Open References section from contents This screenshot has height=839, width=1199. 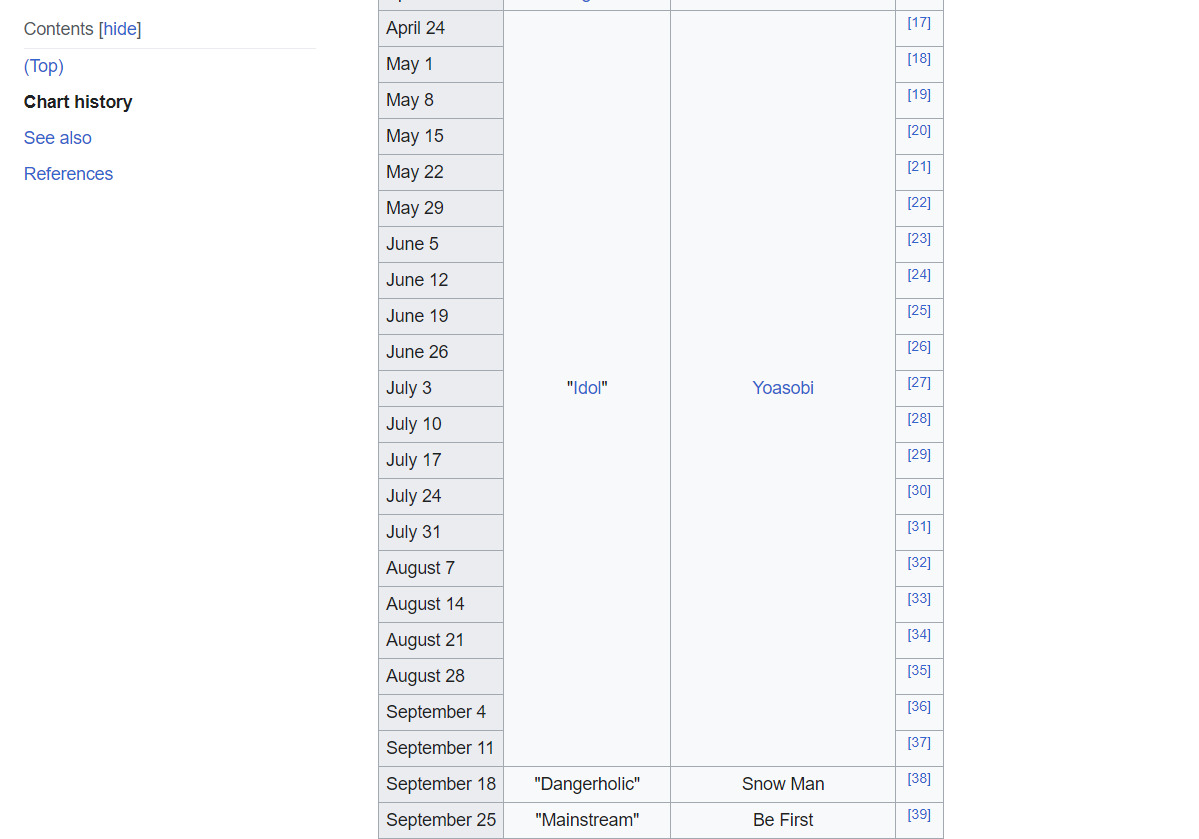click(x=68, y=174)
